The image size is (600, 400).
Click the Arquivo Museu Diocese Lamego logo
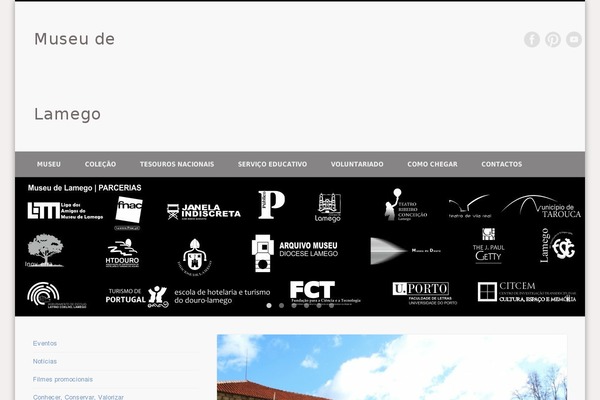coord(295,253)
